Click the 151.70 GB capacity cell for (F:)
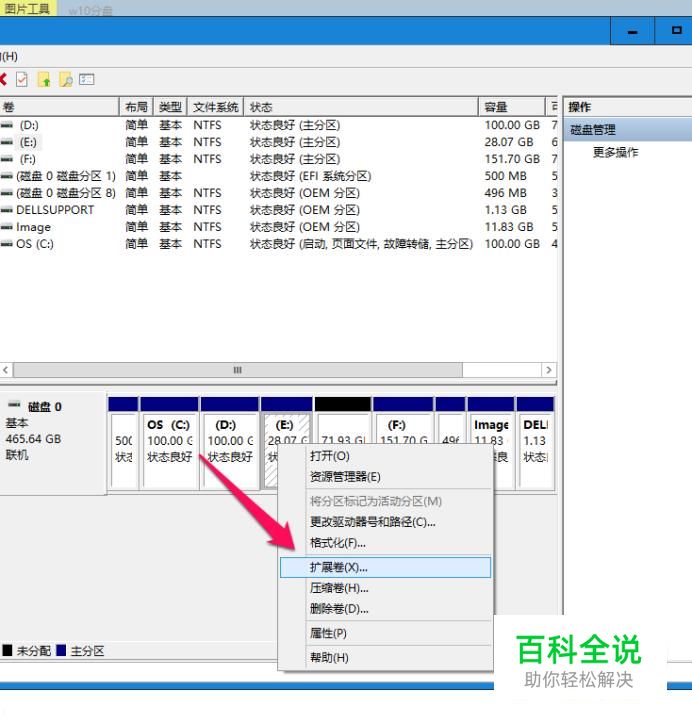 [x=512, y=159]
